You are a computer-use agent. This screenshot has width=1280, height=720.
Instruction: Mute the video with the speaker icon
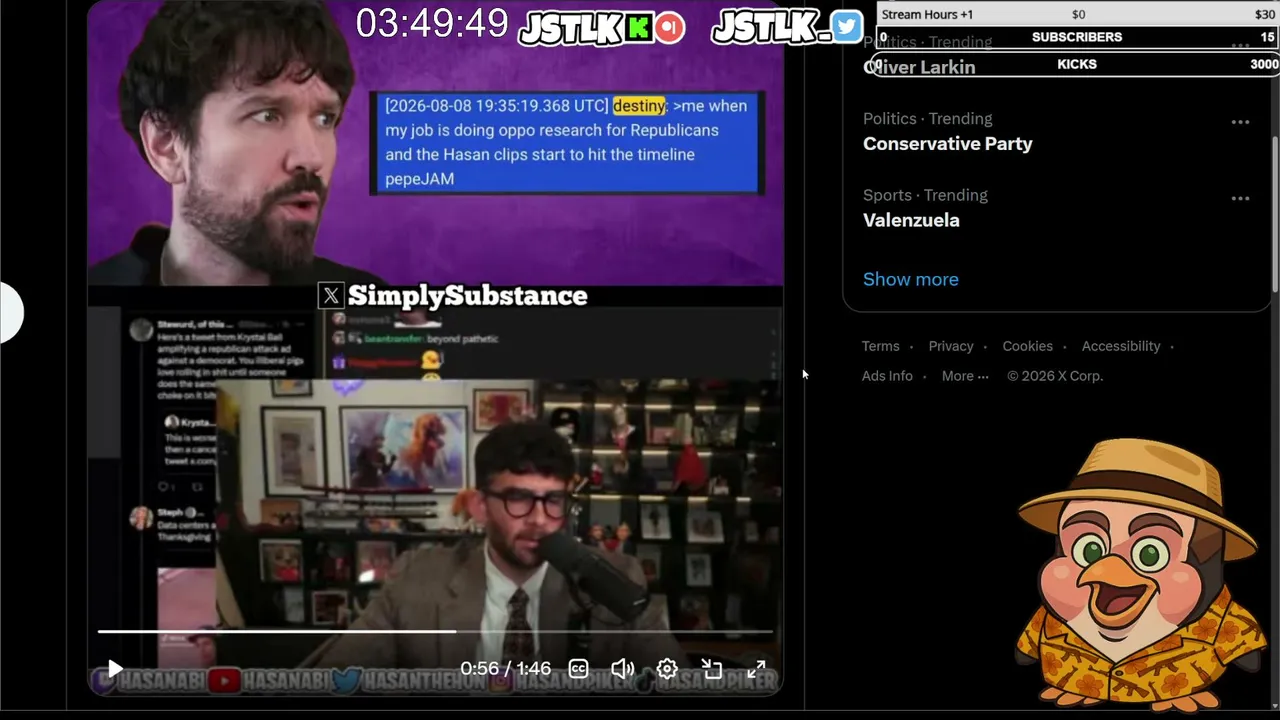[x=622, y=669]
